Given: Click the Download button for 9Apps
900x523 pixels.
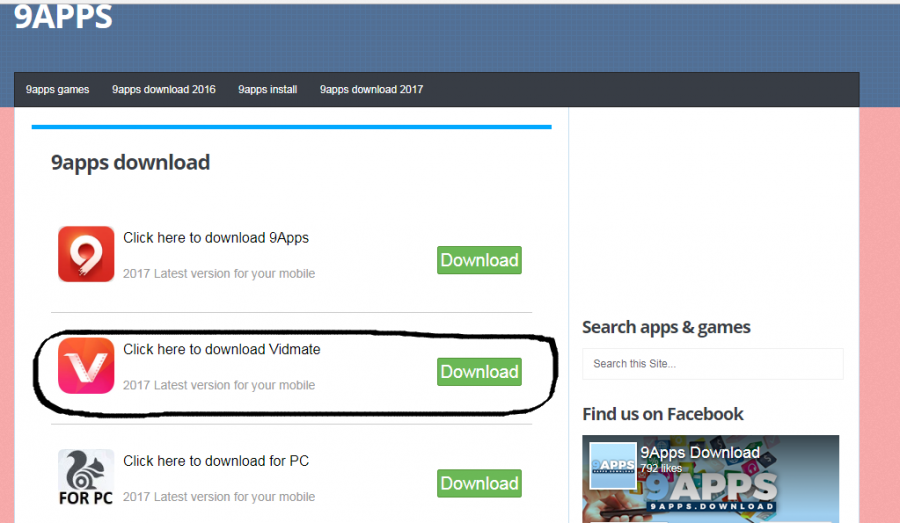Looking at the screenshot, I should [479, 260].
